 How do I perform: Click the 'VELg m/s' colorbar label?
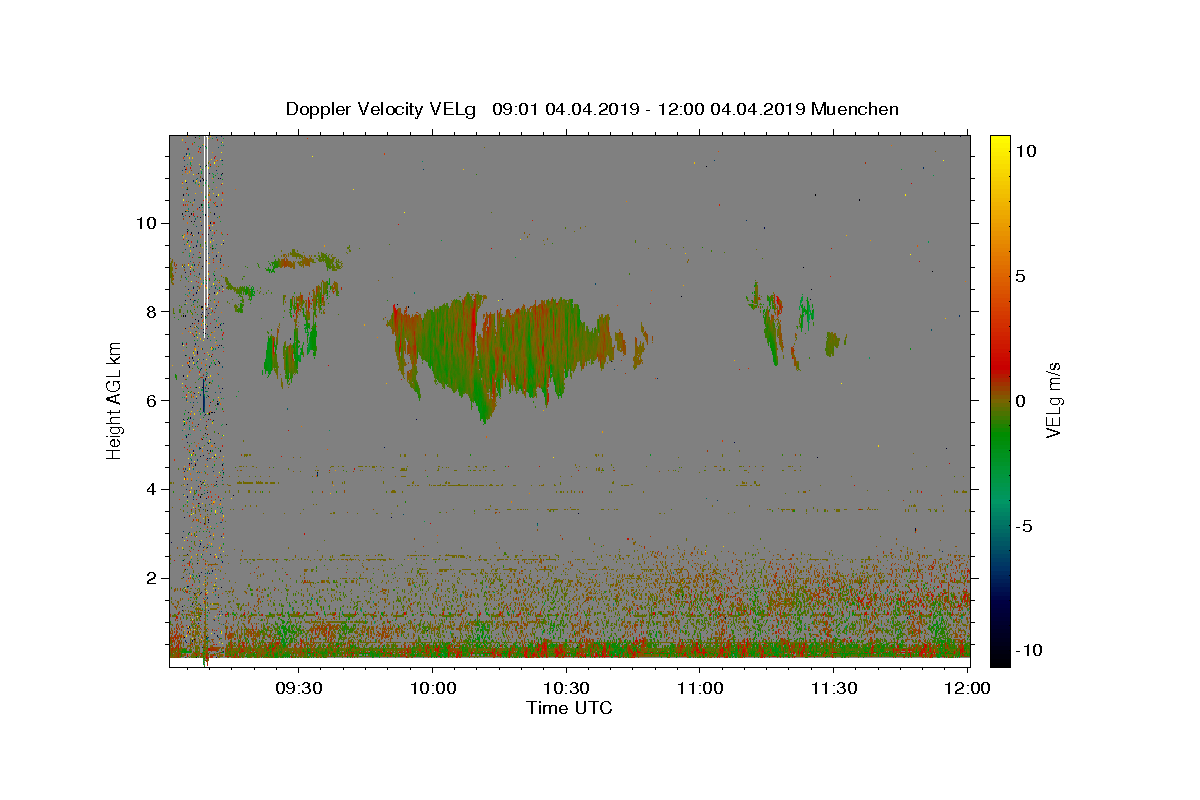click(1053, 399)
